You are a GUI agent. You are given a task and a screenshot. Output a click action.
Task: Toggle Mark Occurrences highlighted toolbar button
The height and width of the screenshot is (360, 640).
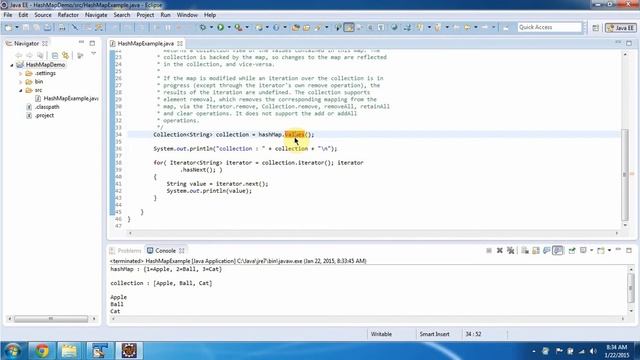[x=349, y=27]
